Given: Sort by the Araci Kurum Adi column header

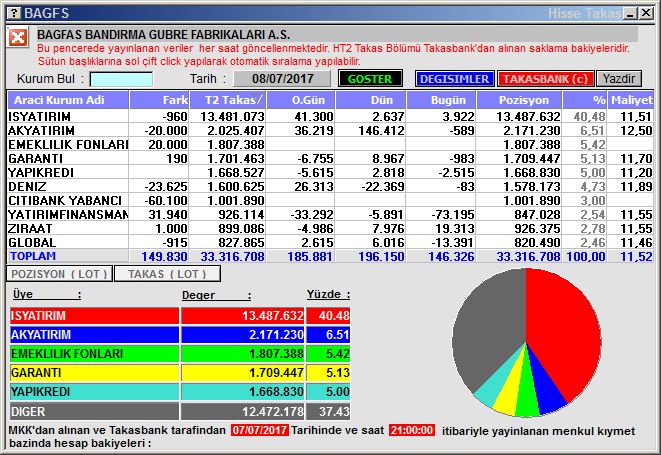Looking at the screenshot, I should click(x=68, y=100).
